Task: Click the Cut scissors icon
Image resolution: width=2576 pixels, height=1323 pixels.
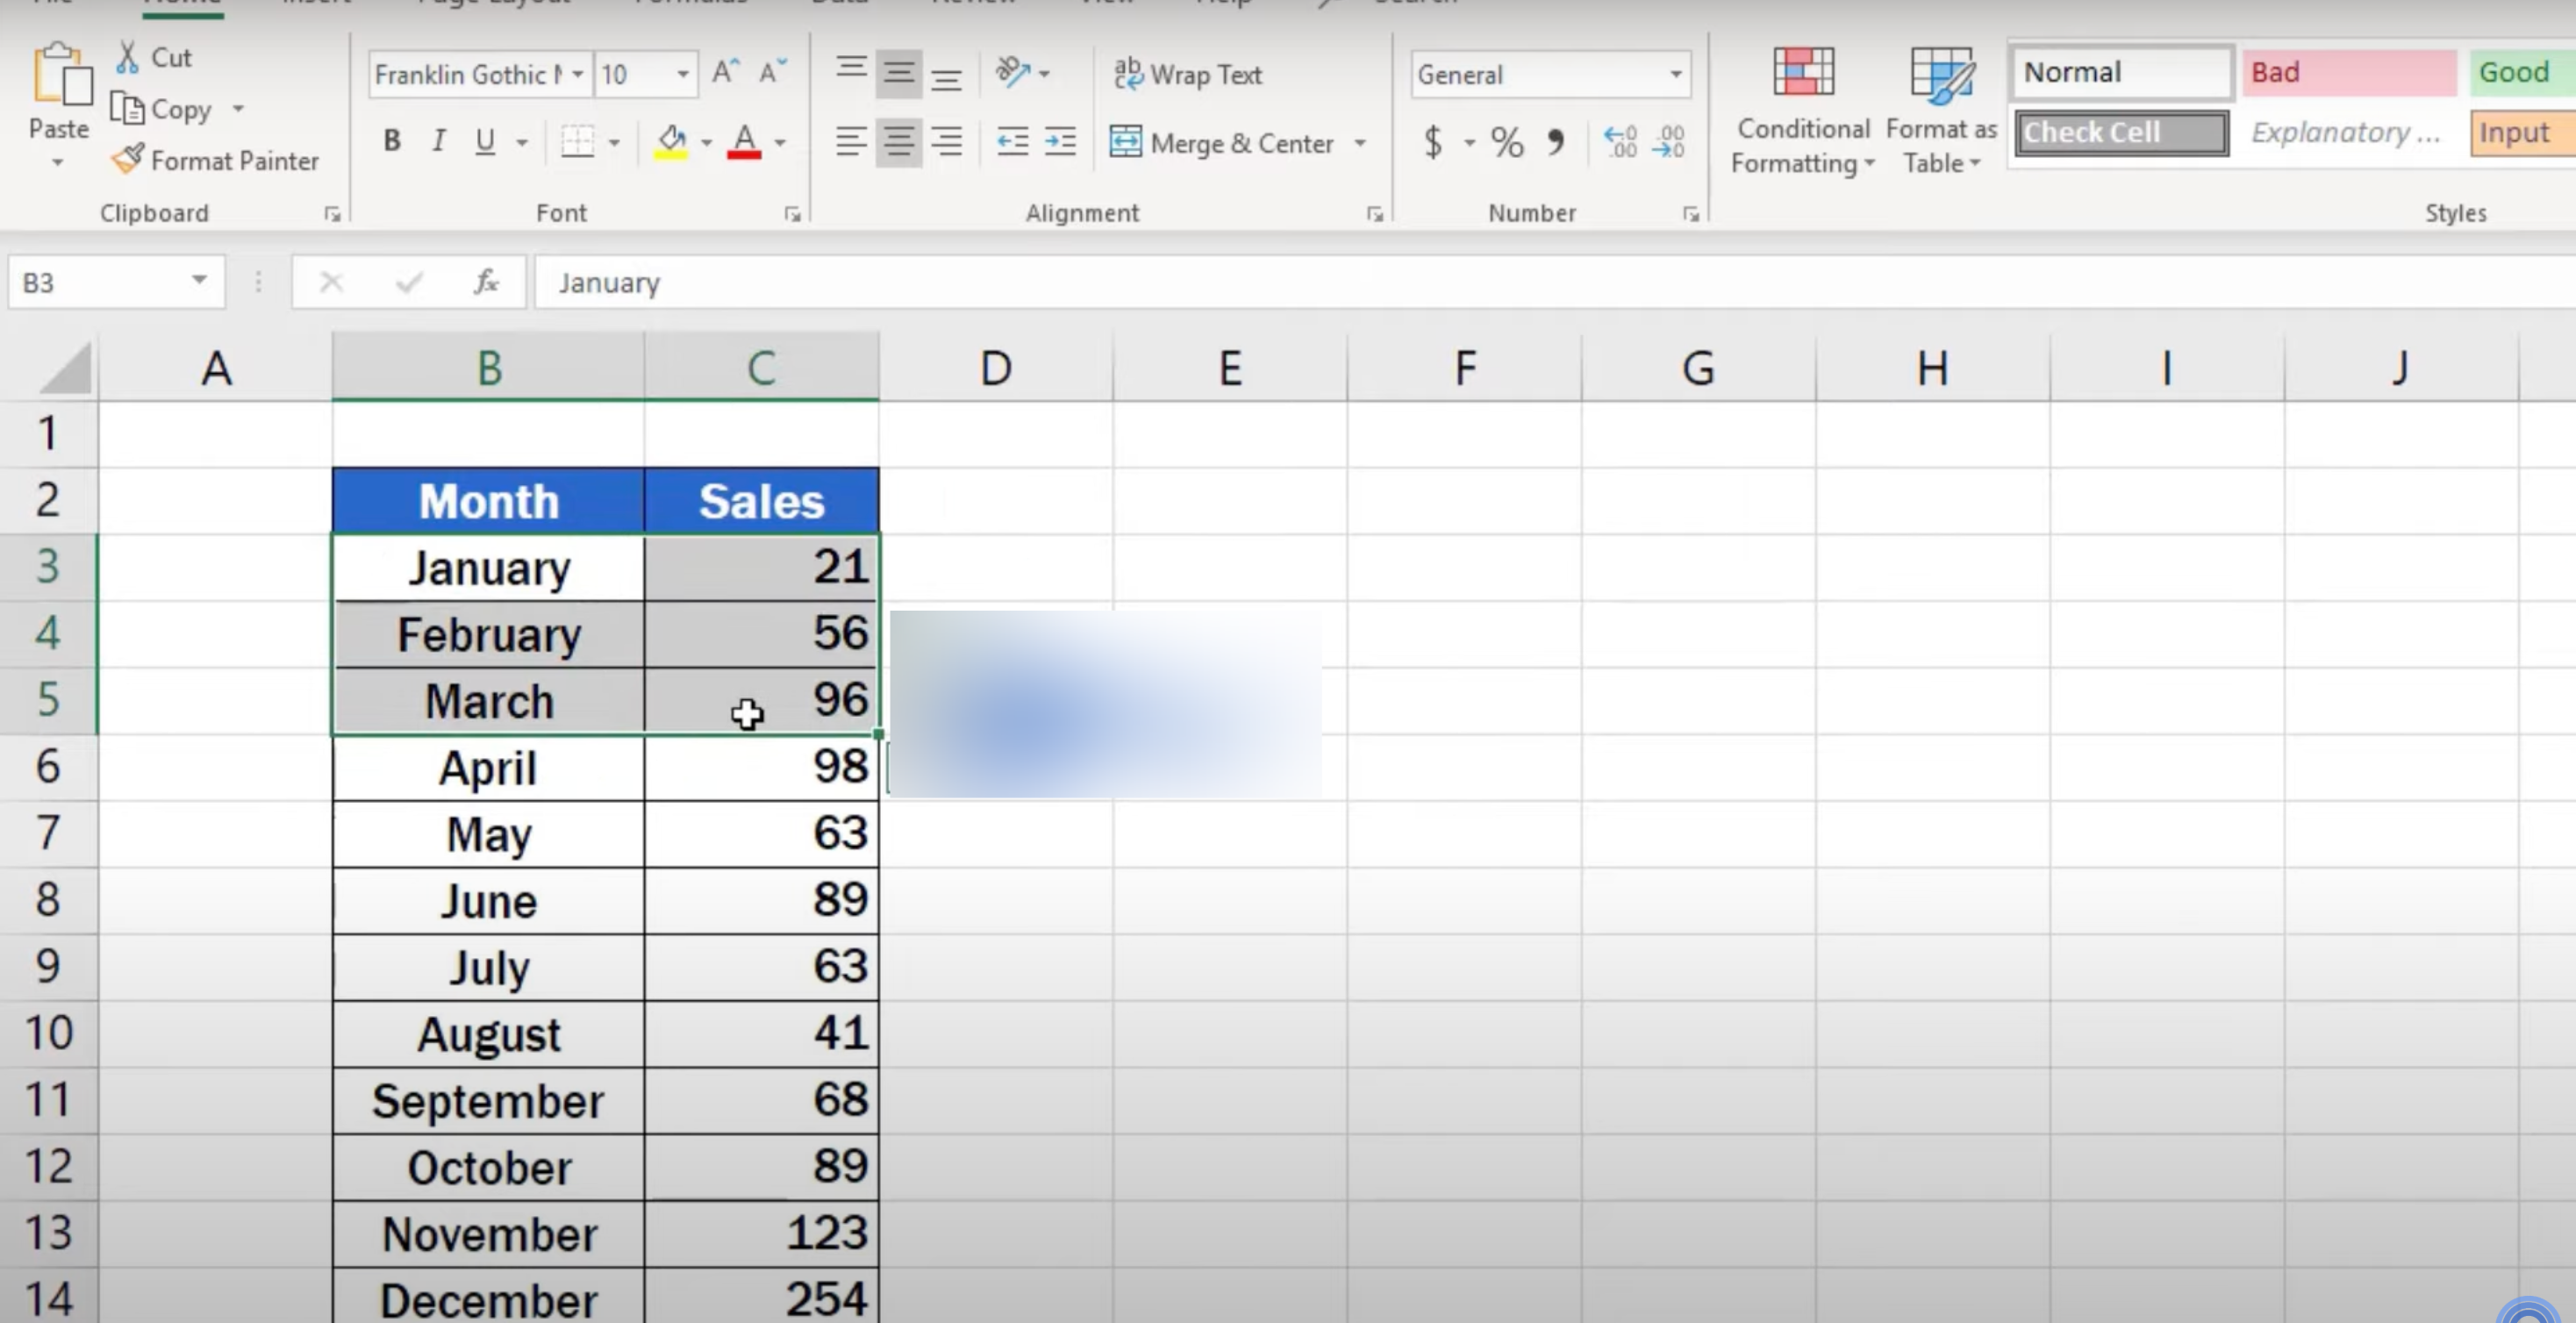Action: pos(127,57)
